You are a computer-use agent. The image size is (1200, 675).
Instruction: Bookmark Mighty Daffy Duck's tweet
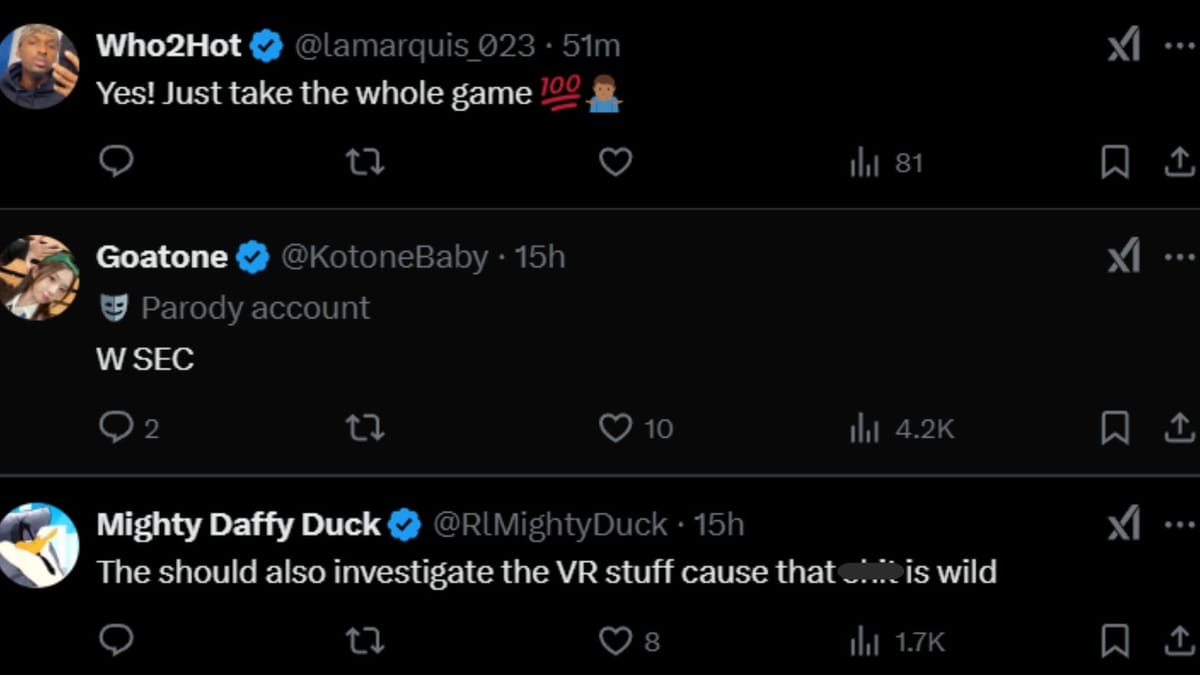[x=1115, y=640]
